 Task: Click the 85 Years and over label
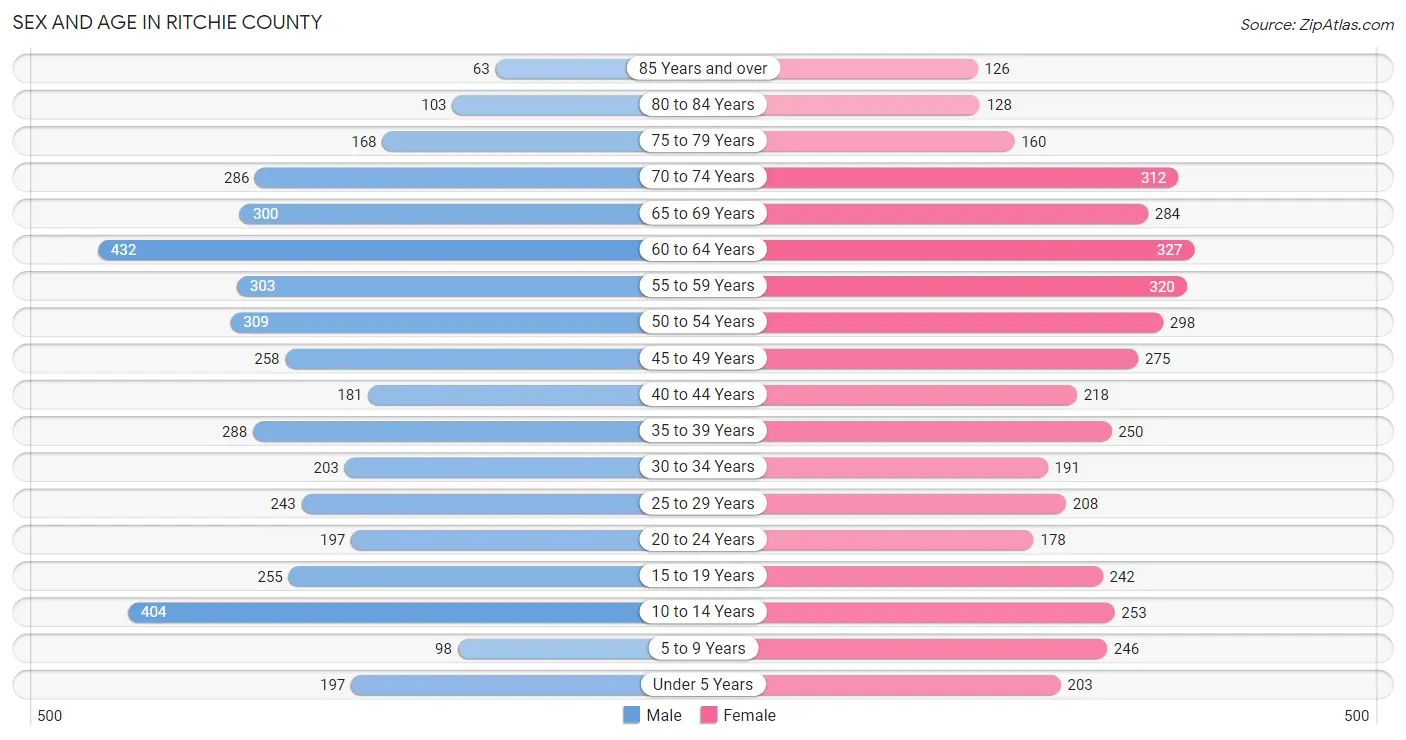pos(703,69)
